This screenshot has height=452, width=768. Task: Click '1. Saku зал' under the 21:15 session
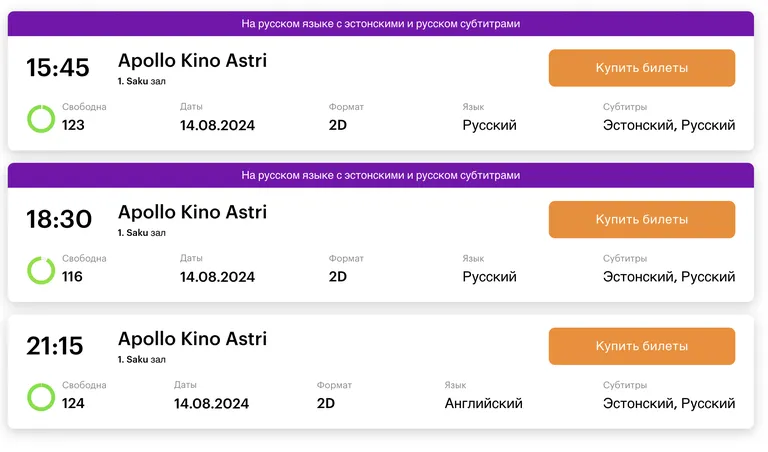tap(142, 359)
